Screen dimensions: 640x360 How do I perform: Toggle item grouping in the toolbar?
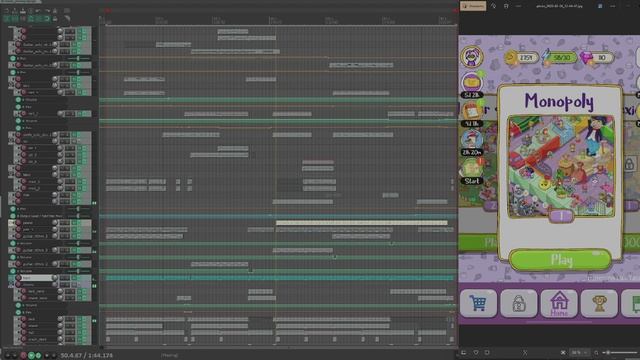pyautogui.click(x=15, y=19)
